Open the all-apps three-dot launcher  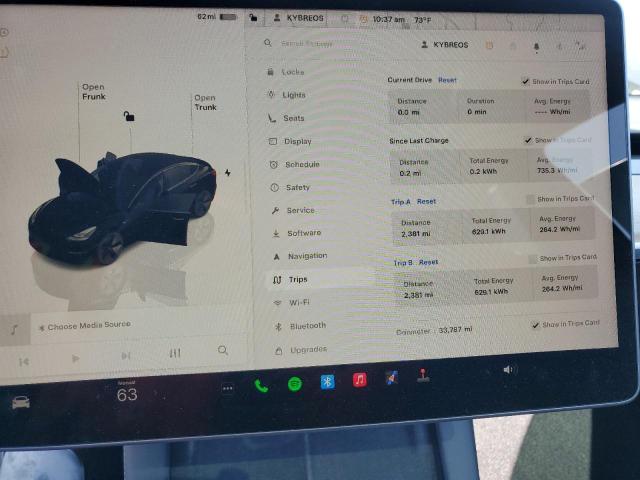(x=227, y=387)
